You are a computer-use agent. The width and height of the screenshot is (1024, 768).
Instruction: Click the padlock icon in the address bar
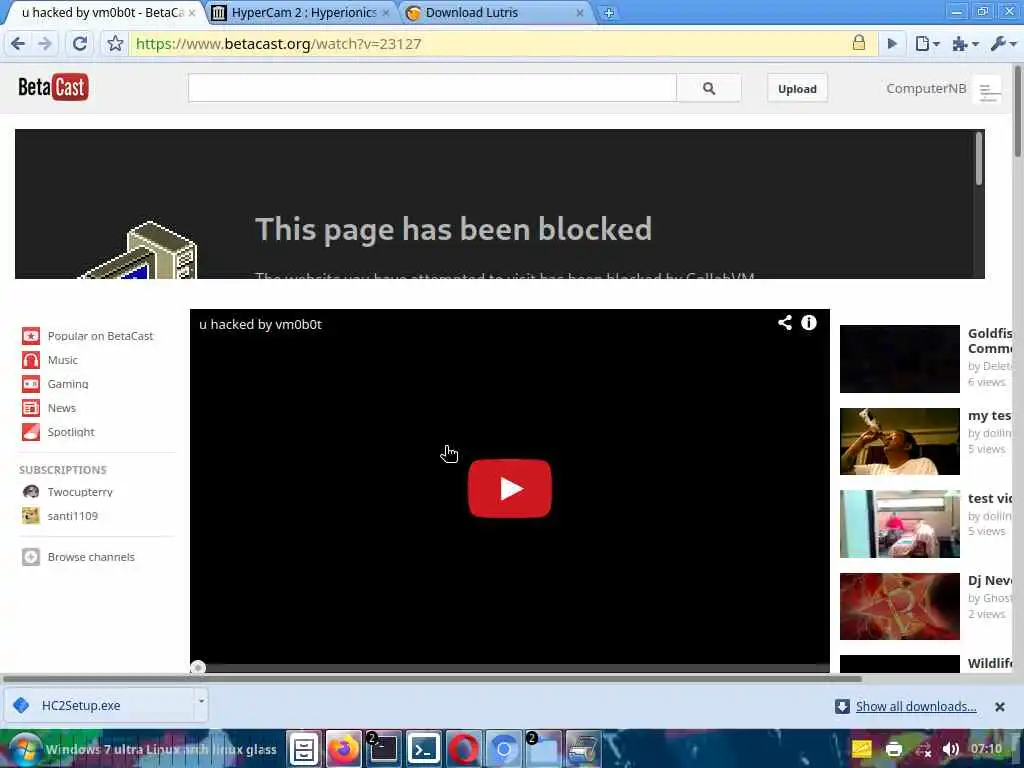859,43
